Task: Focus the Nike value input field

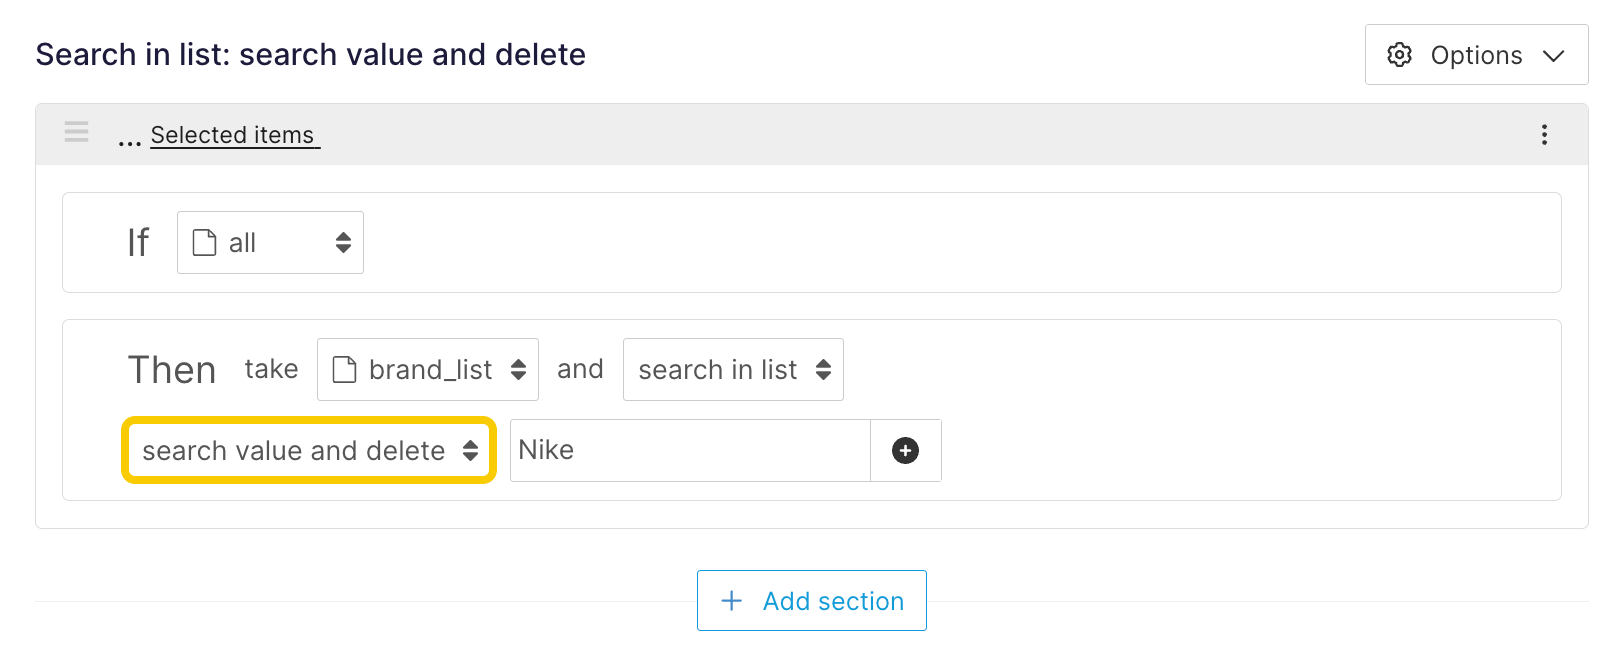Action: [690, 451]
